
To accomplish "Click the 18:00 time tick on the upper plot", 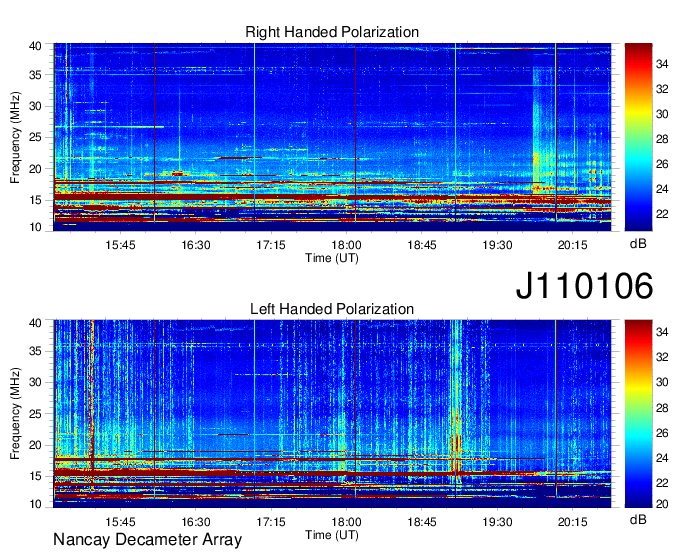I will pos(347,245).
